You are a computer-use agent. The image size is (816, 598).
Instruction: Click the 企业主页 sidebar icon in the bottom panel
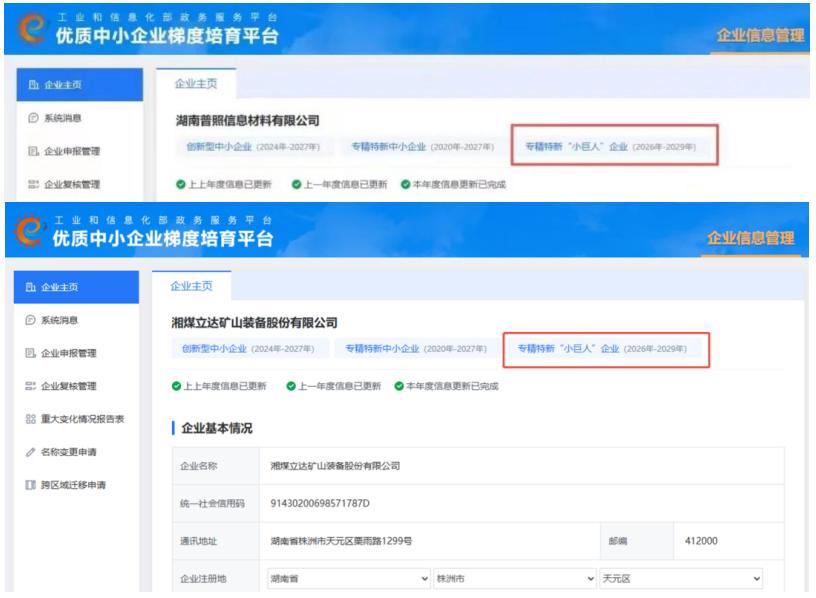(31, 287)
